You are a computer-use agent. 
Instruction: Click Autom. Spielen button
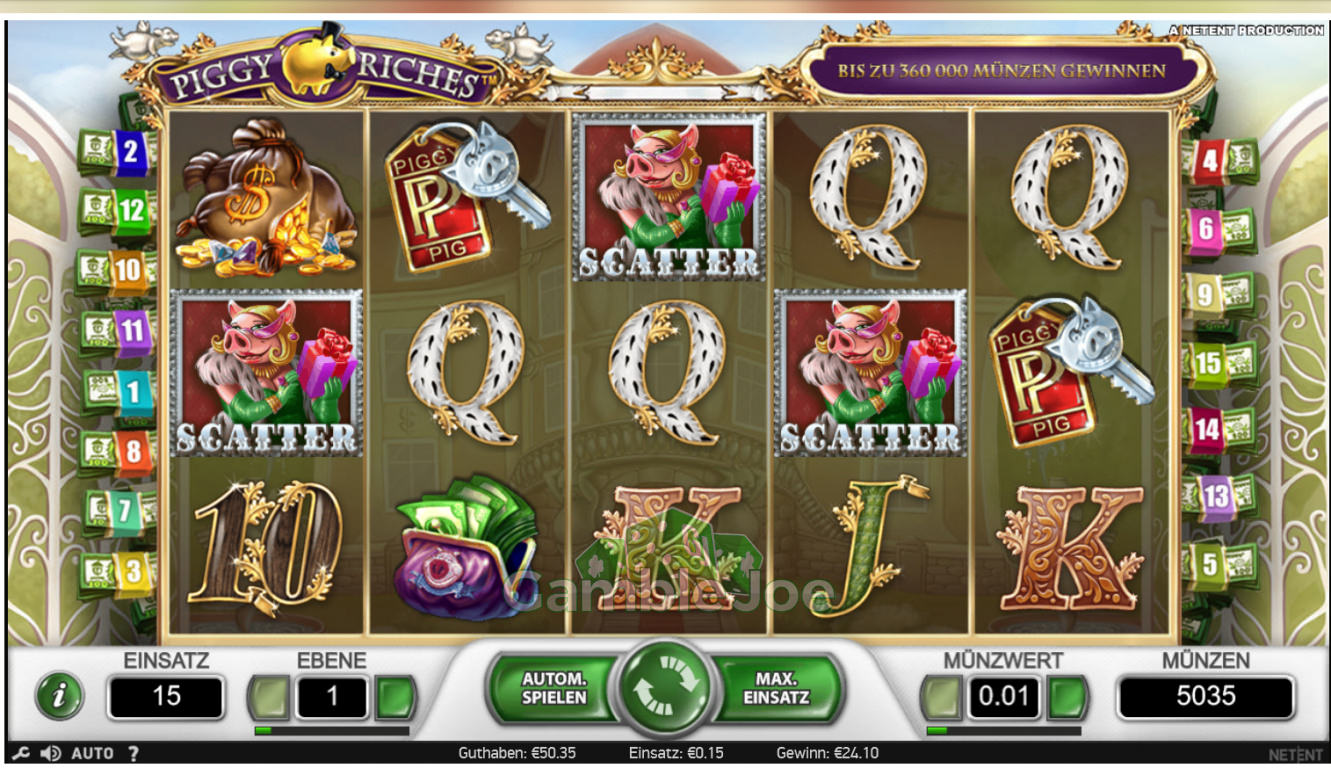click(553, 688)
